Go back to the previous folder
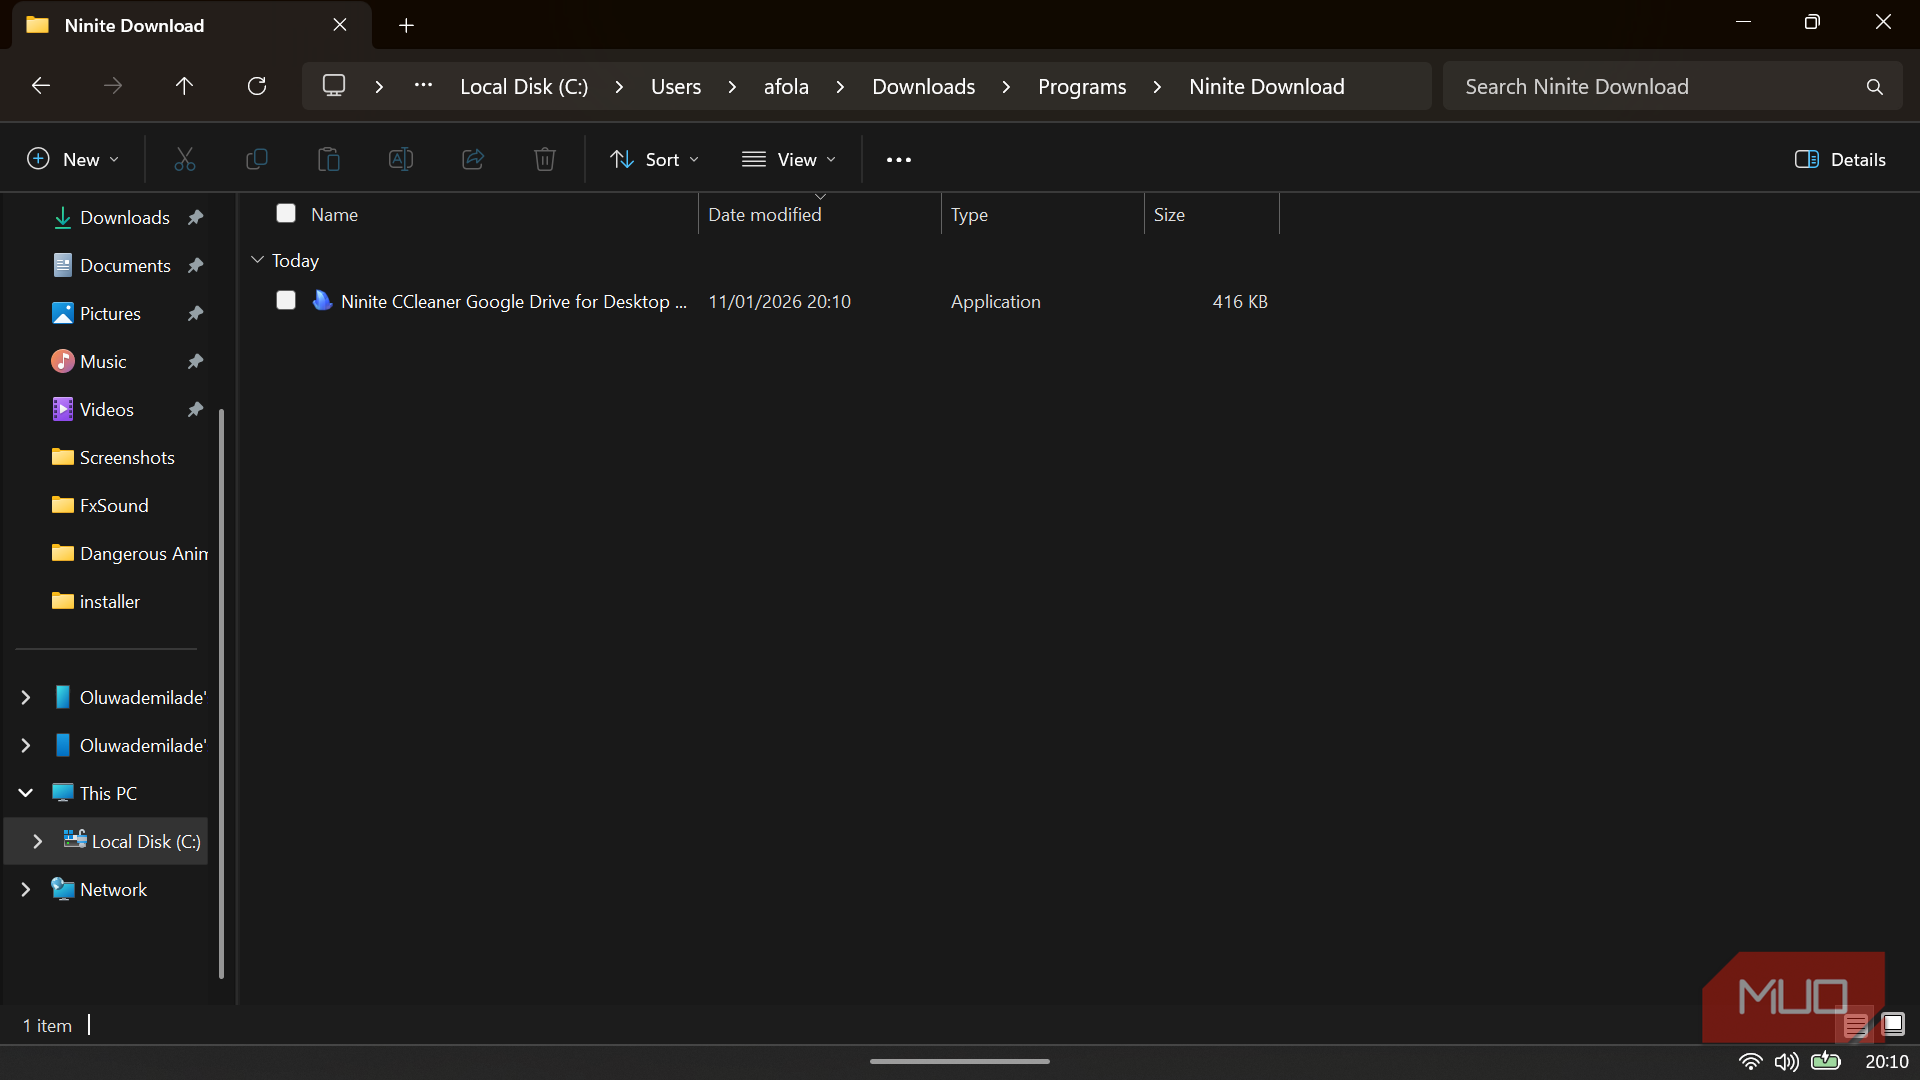Viewport: 1920px width, 1080px height. point(41,86)
